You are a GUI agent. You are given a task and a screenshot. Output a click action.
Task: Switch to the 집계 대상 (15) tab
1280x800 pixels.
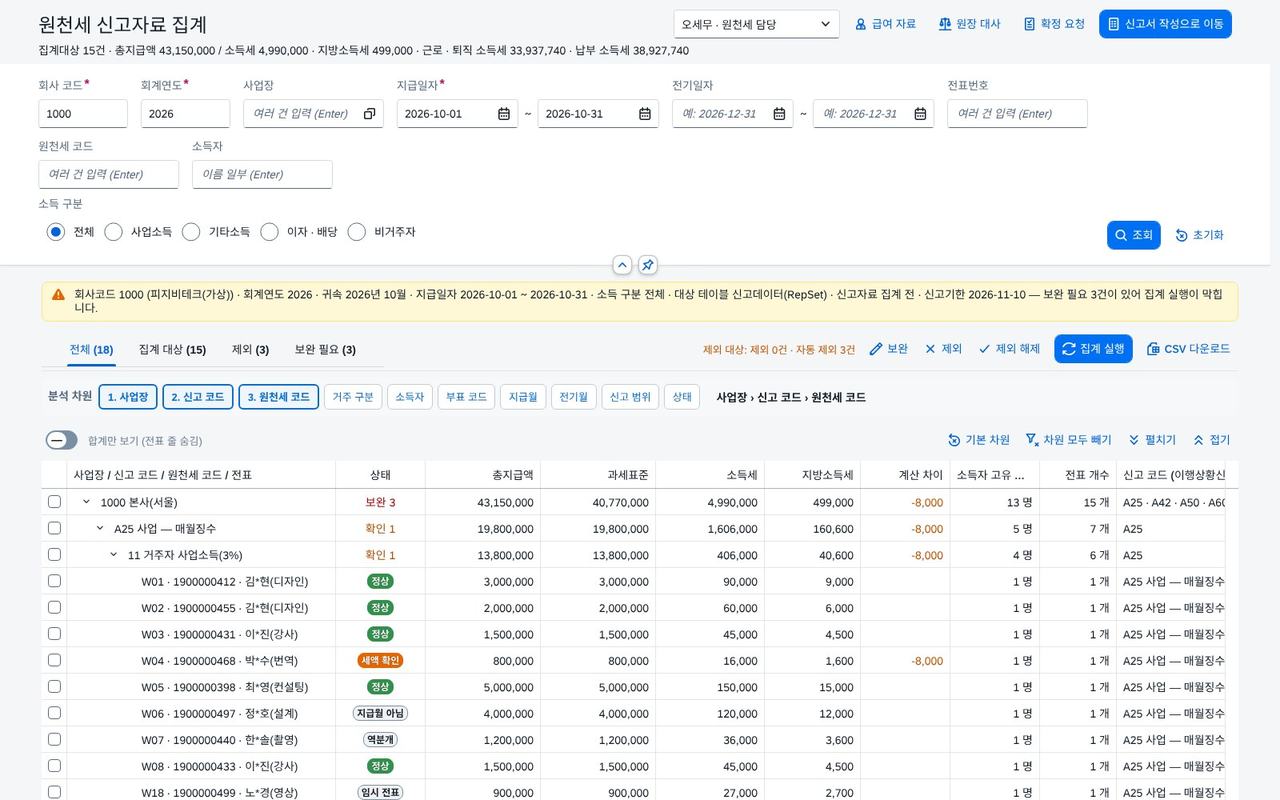172,350
